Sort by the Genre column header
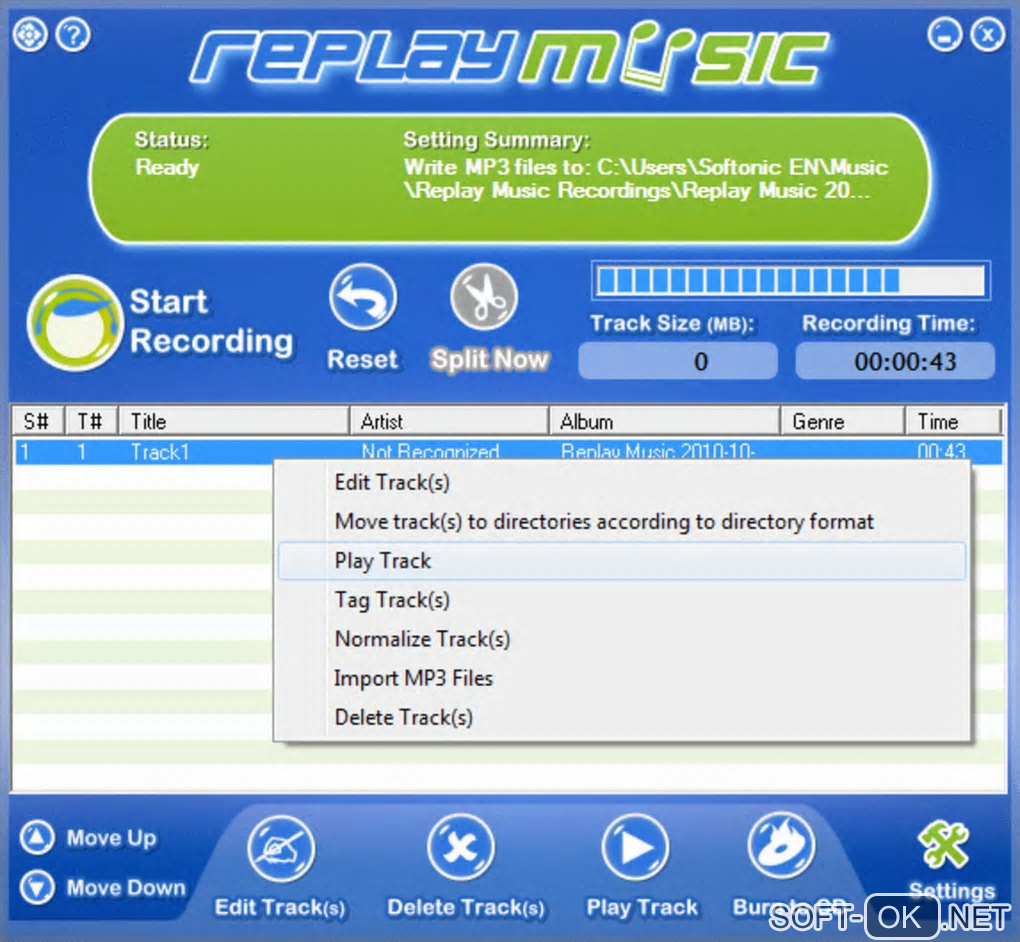Image resolution: width=1020 pixels, height=942 pixels. [x=842, y=422]
